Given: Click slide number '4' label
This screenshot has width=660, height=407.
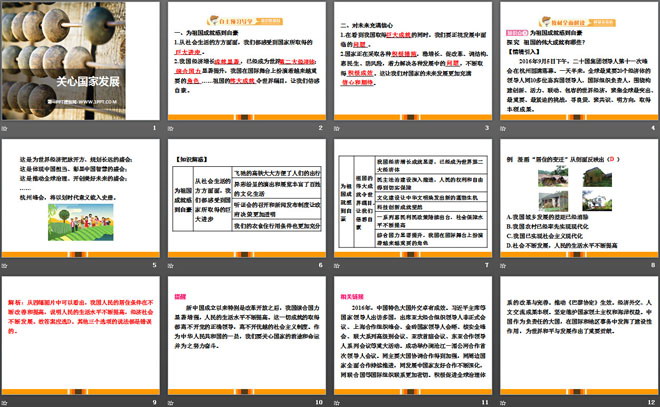Looking at the screenshot, I should coord(653,128).
